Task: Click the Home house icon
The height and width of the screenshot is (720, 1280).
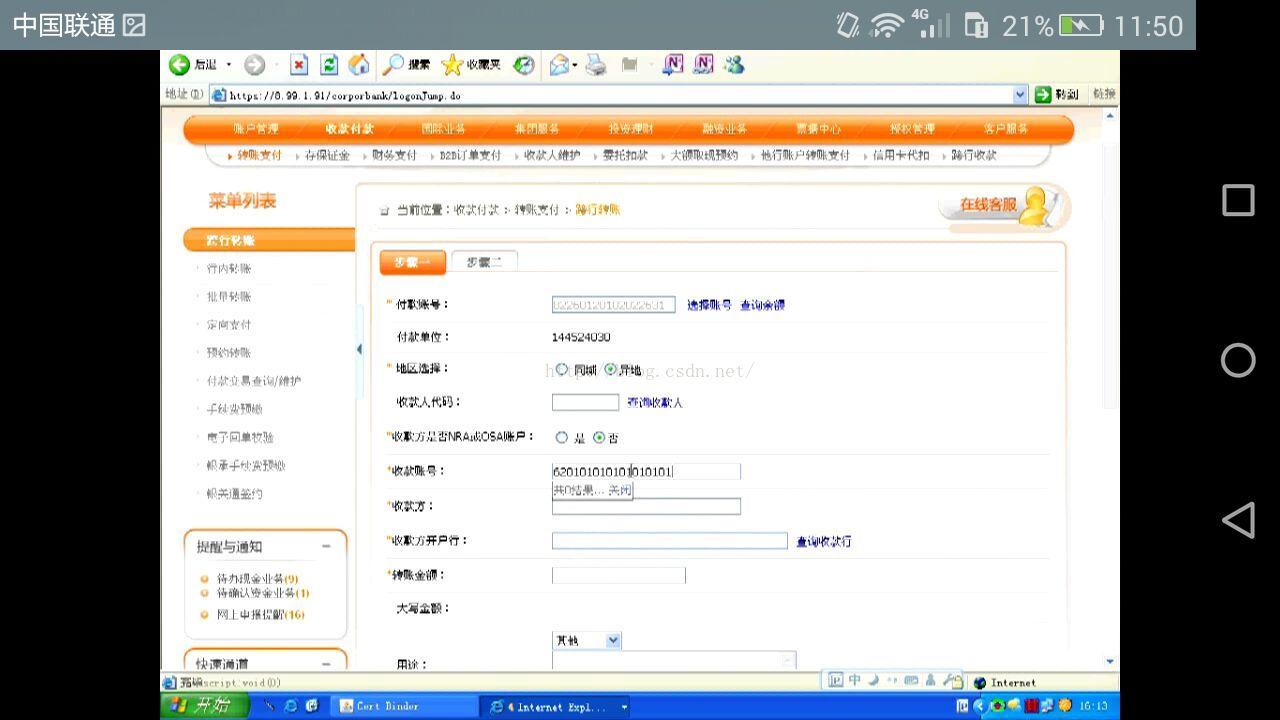Action: tap(359, 65)
